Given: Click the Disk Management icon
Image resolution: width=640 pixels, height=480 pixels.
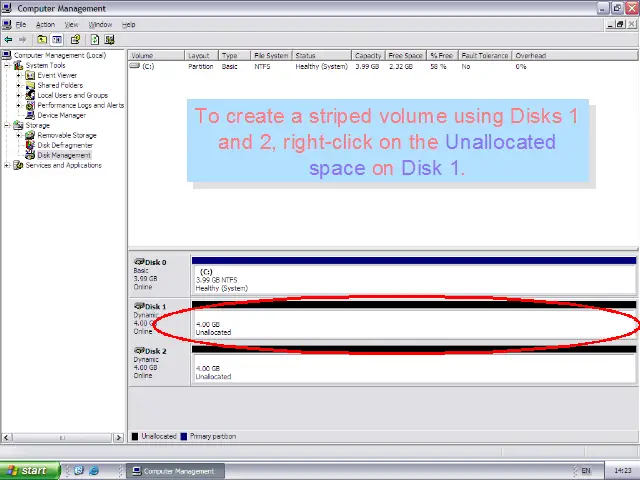Looking at the screenshot, I should pyautogui.click(x=30, y=155).
